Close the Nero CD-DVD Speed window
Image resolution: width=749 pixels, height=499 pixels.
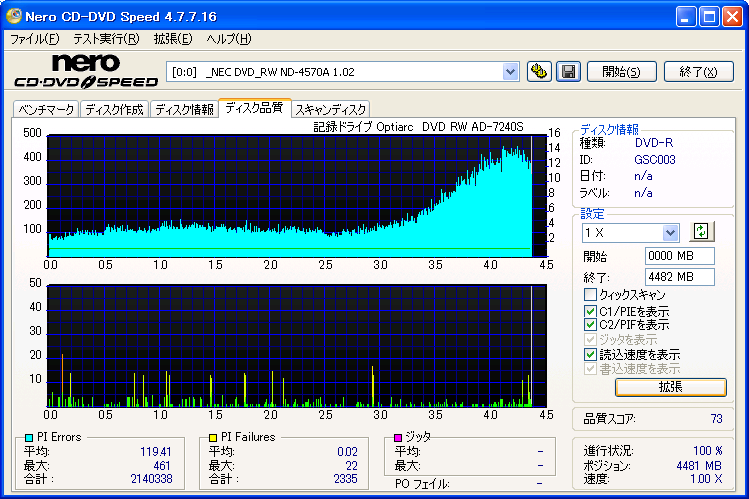732,17
